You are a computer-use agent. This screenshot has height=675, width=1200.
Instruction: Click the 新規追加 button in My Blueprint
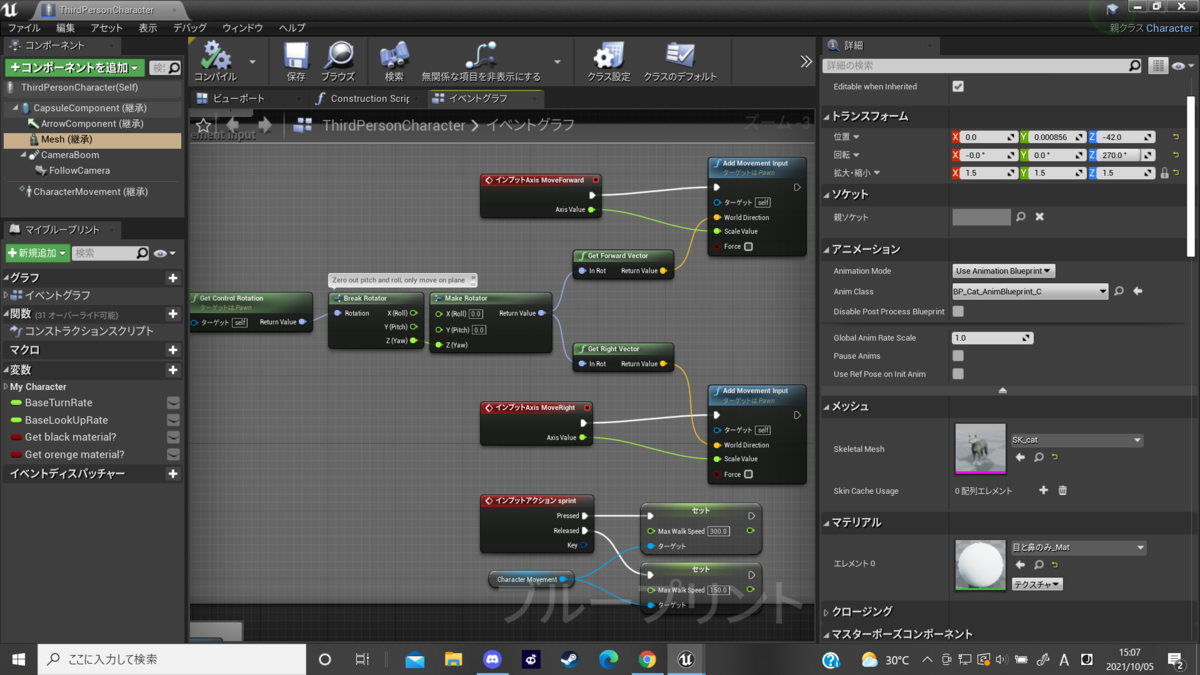point(38,253)
